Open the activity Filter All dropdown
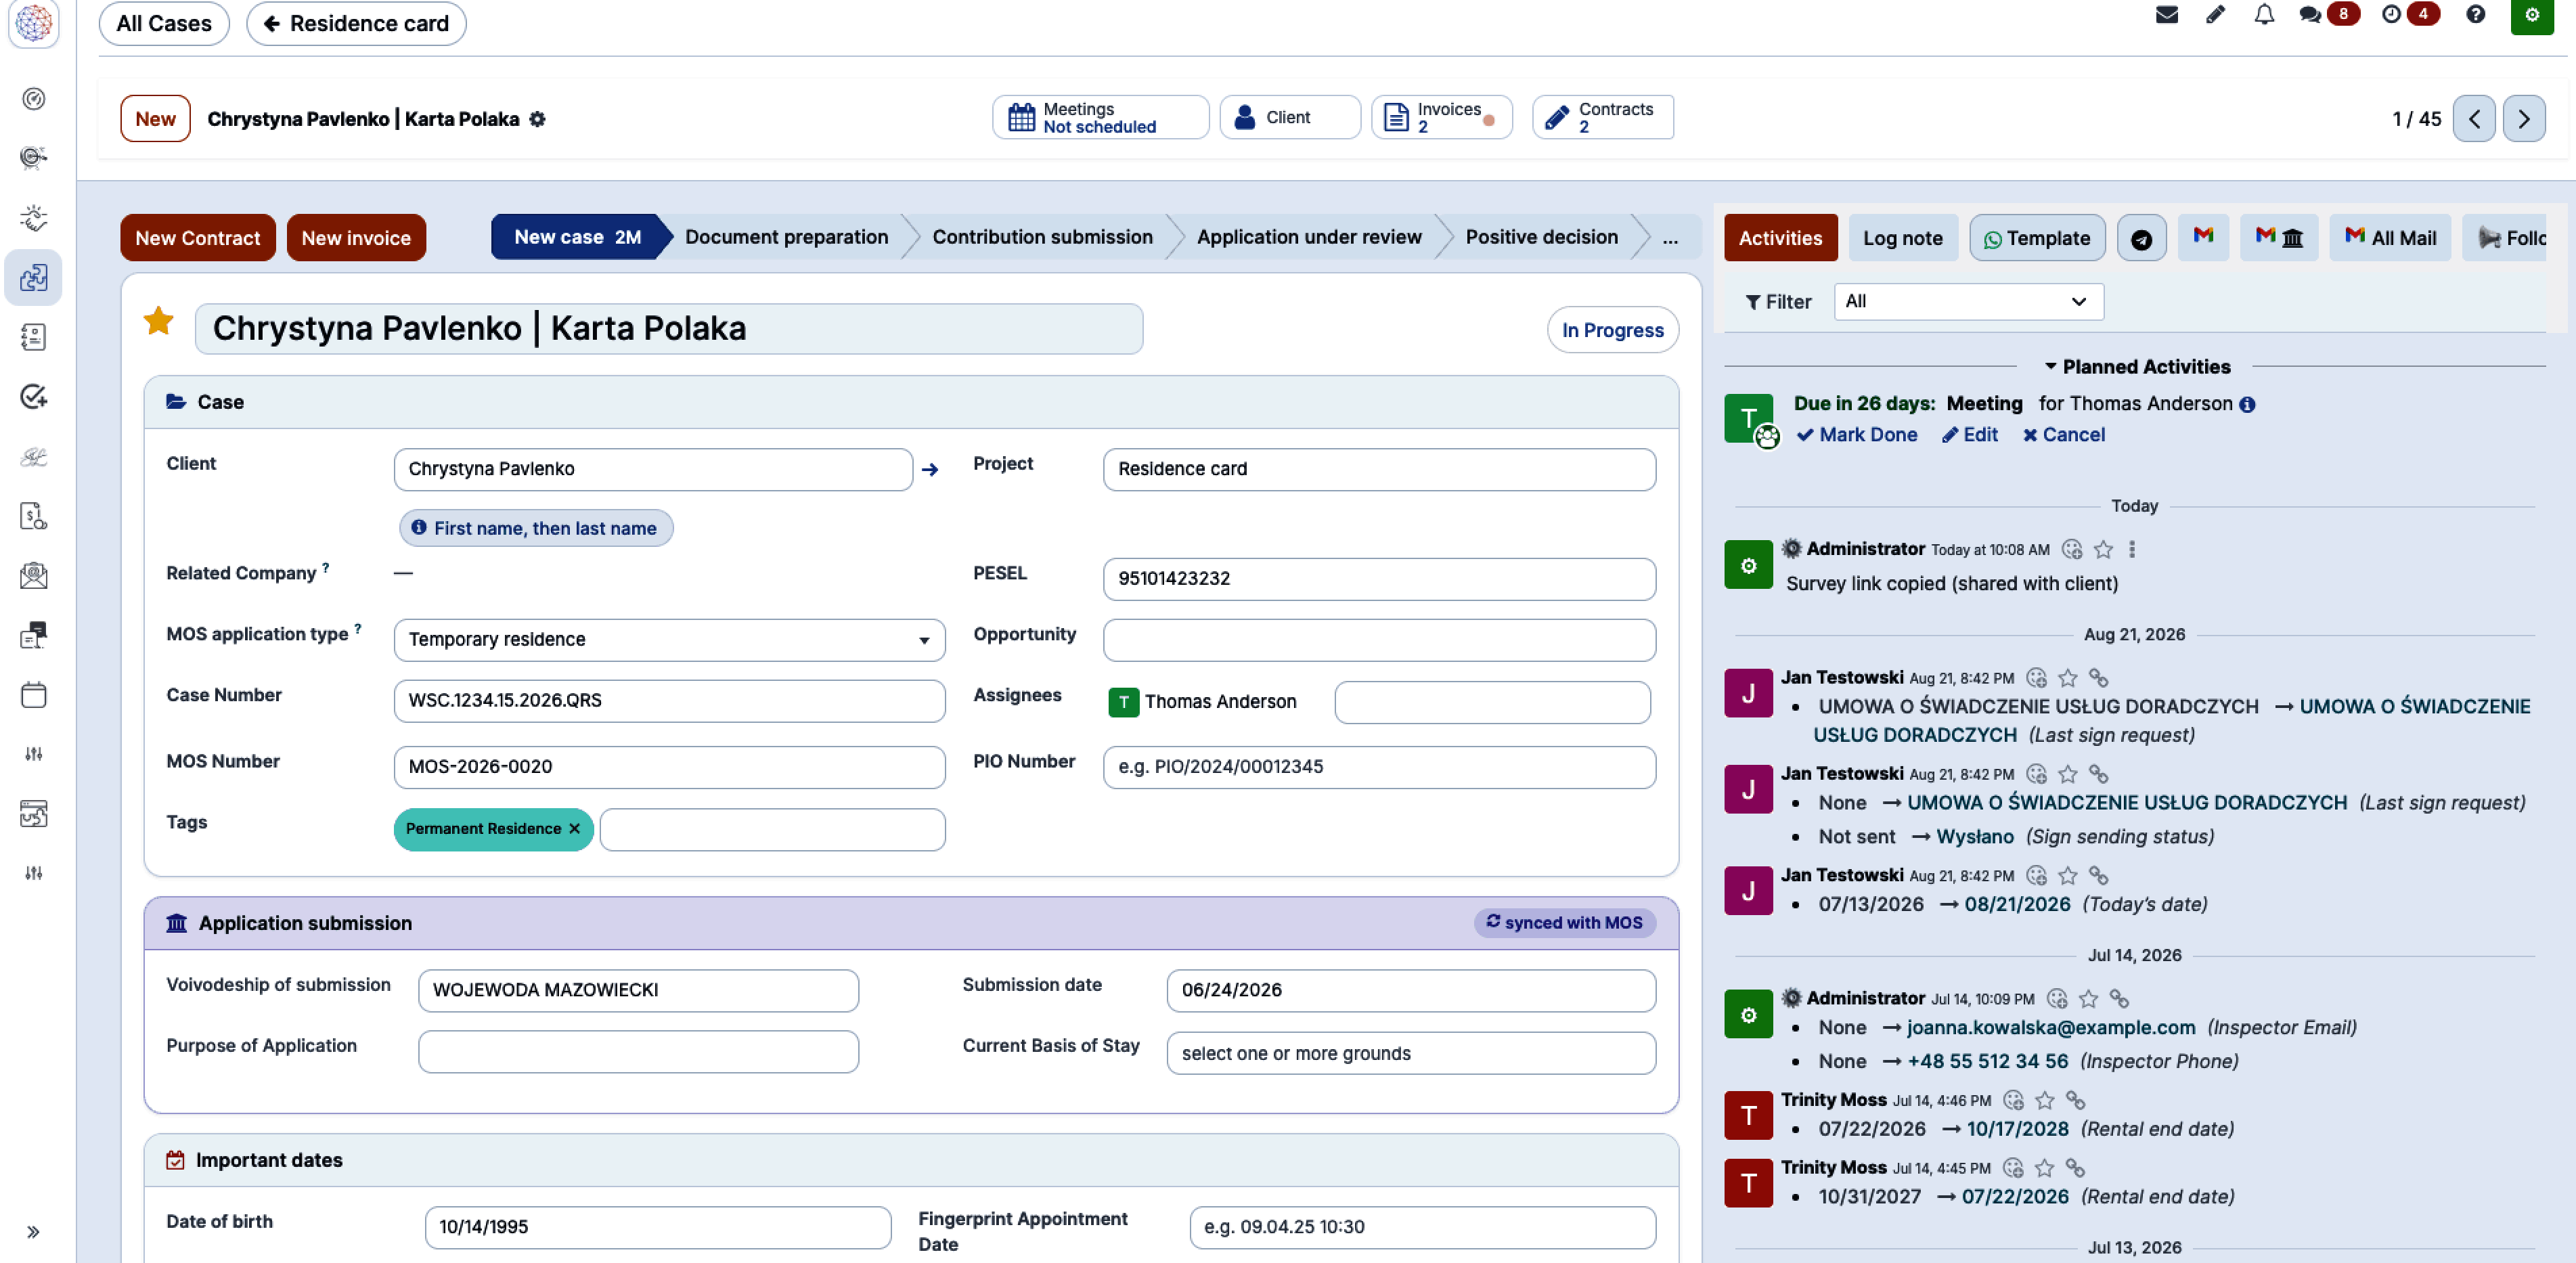The height and width of the screenshot is (1263, 2576). [x=1967, y=301]
